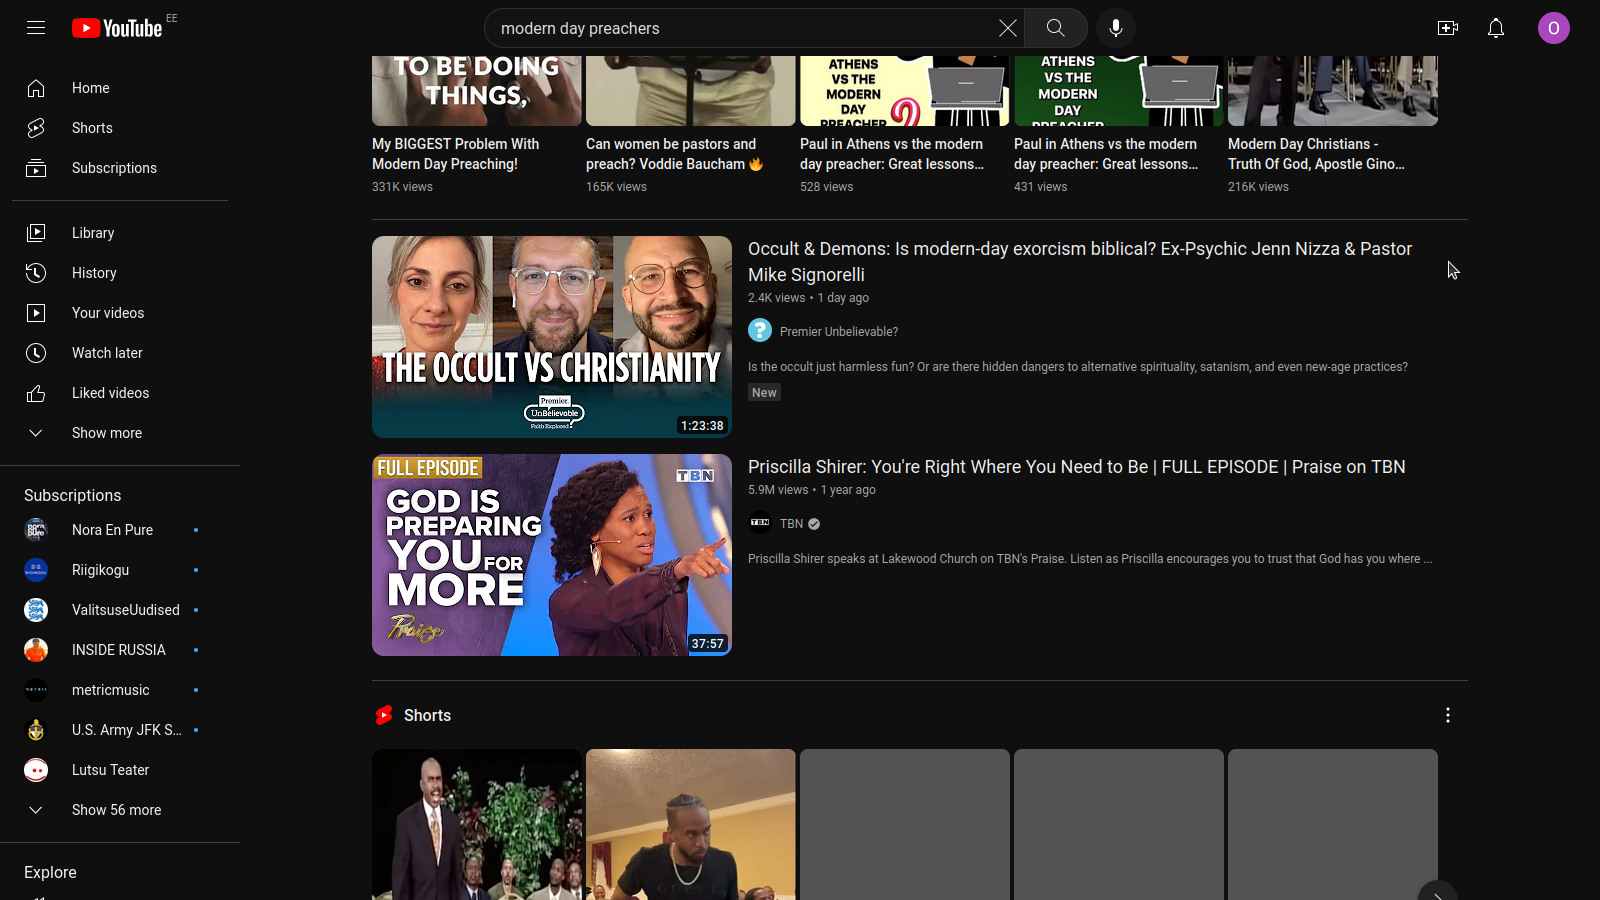The image size is (1600, 900).
Task: Open the Create video icon
Action: (1447, 28)
